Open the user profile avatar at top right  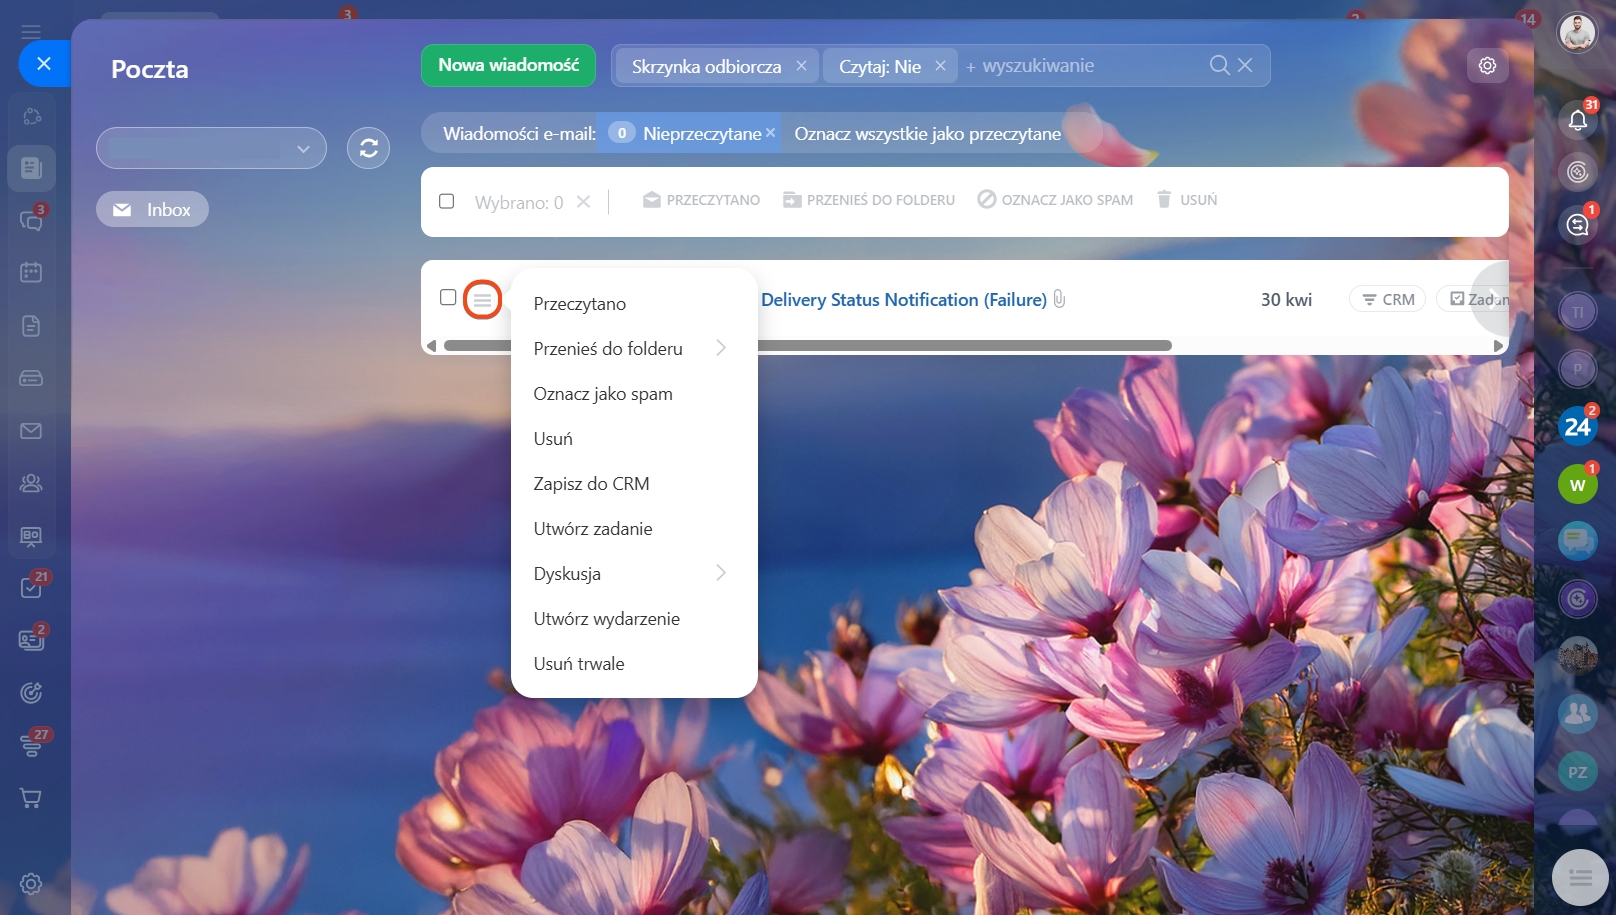pyautogui.click(x=1578, y=33)
